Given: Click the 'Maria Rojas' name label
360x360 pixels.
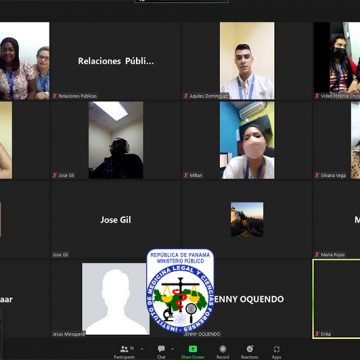Looking at the screenshot, I should 333,255.
